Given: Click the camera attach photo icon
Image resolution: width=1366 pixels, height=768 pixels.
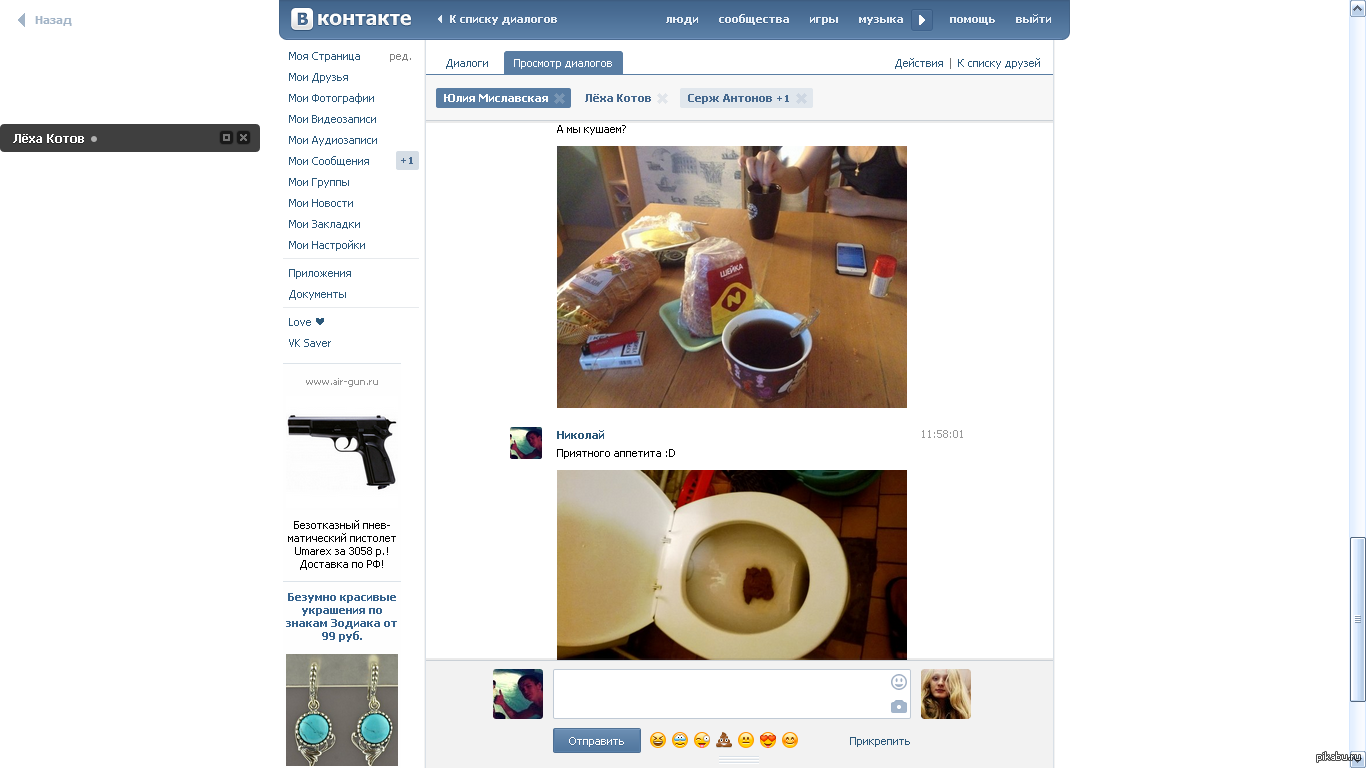Looking at the screenshot, I should point(899,707).
